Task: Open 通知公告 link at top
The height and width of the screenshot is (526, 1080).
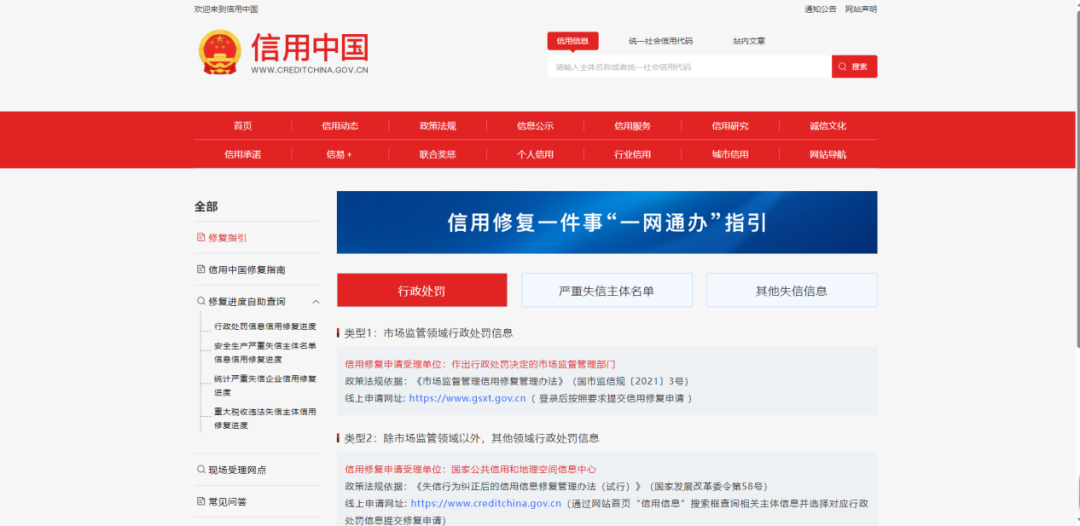Action: point(820,9)
